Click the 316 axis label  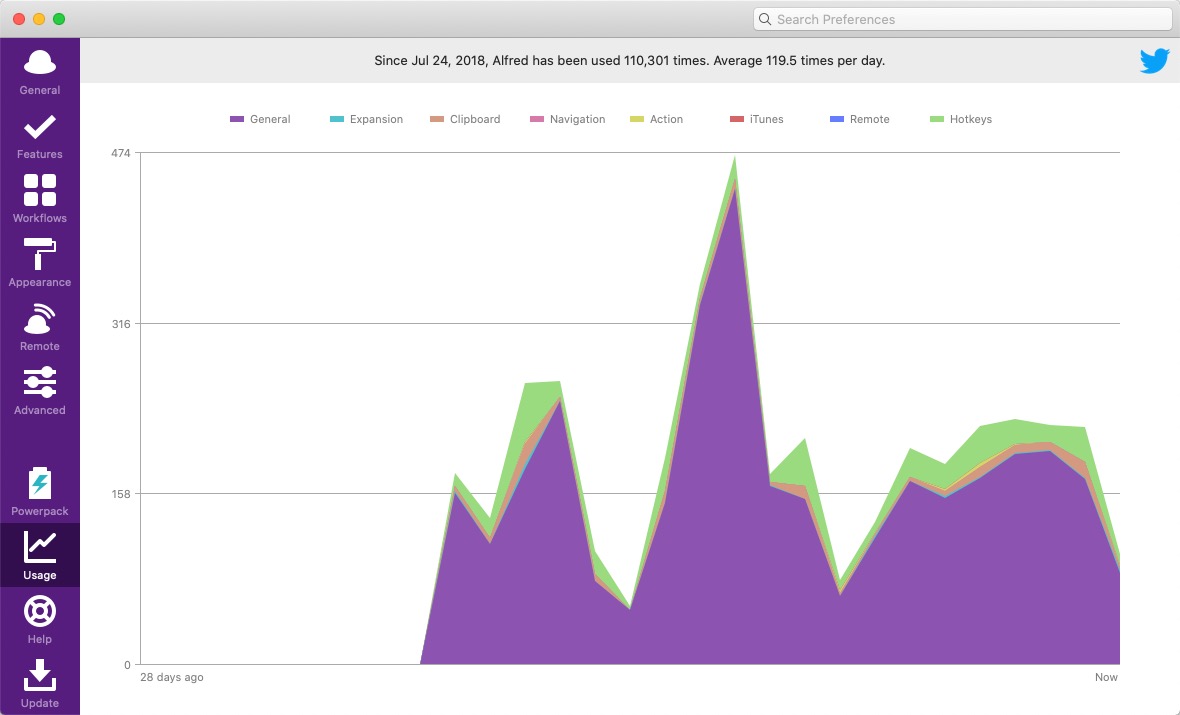click(121, 324)
